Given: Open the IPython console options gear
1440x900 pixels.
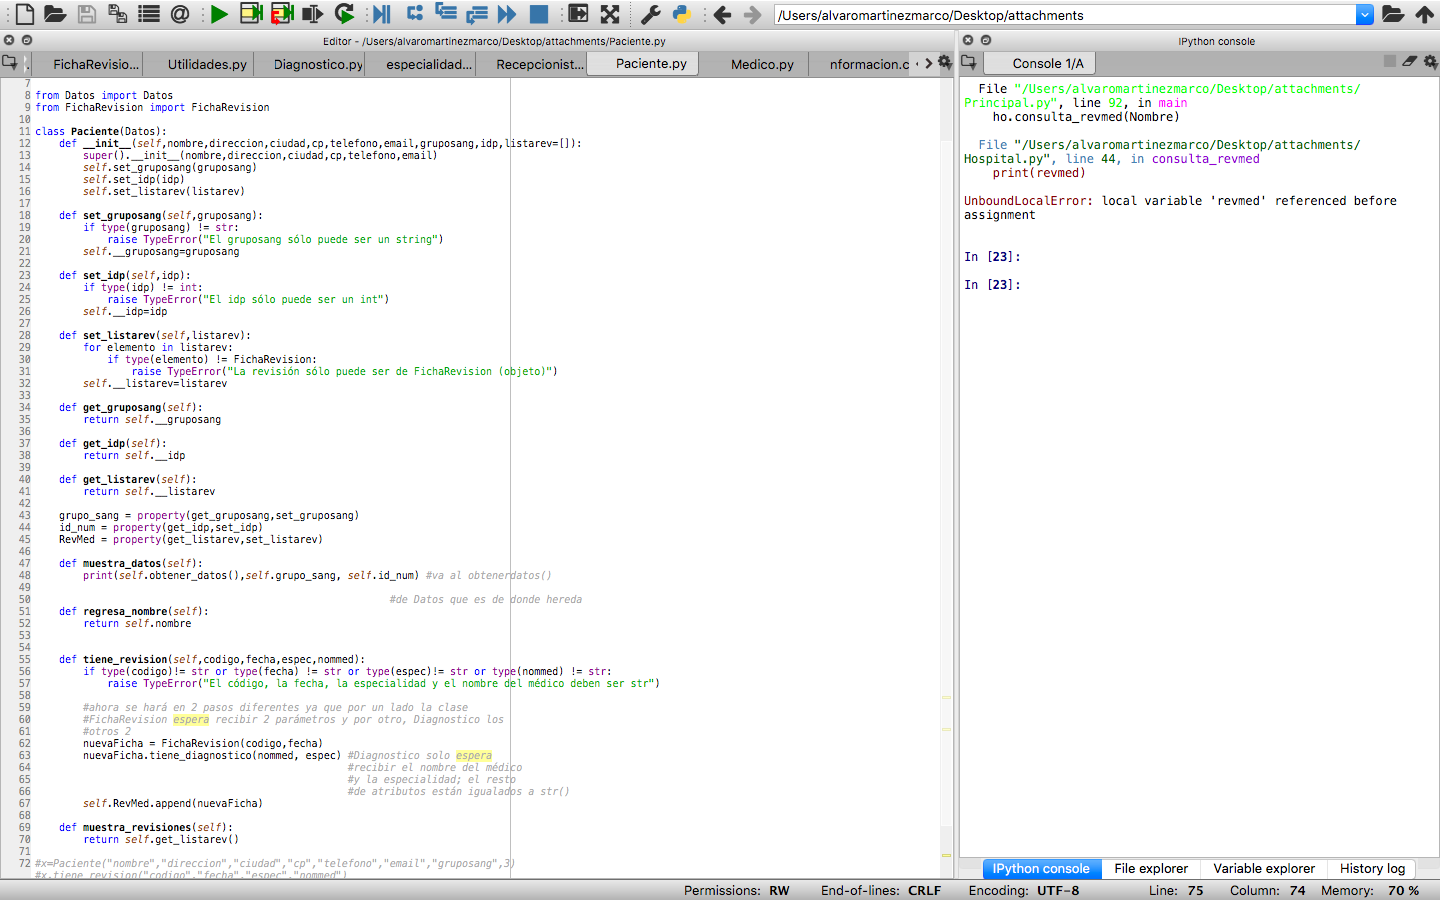Looking at the screenshot, I should [1430, 61].
